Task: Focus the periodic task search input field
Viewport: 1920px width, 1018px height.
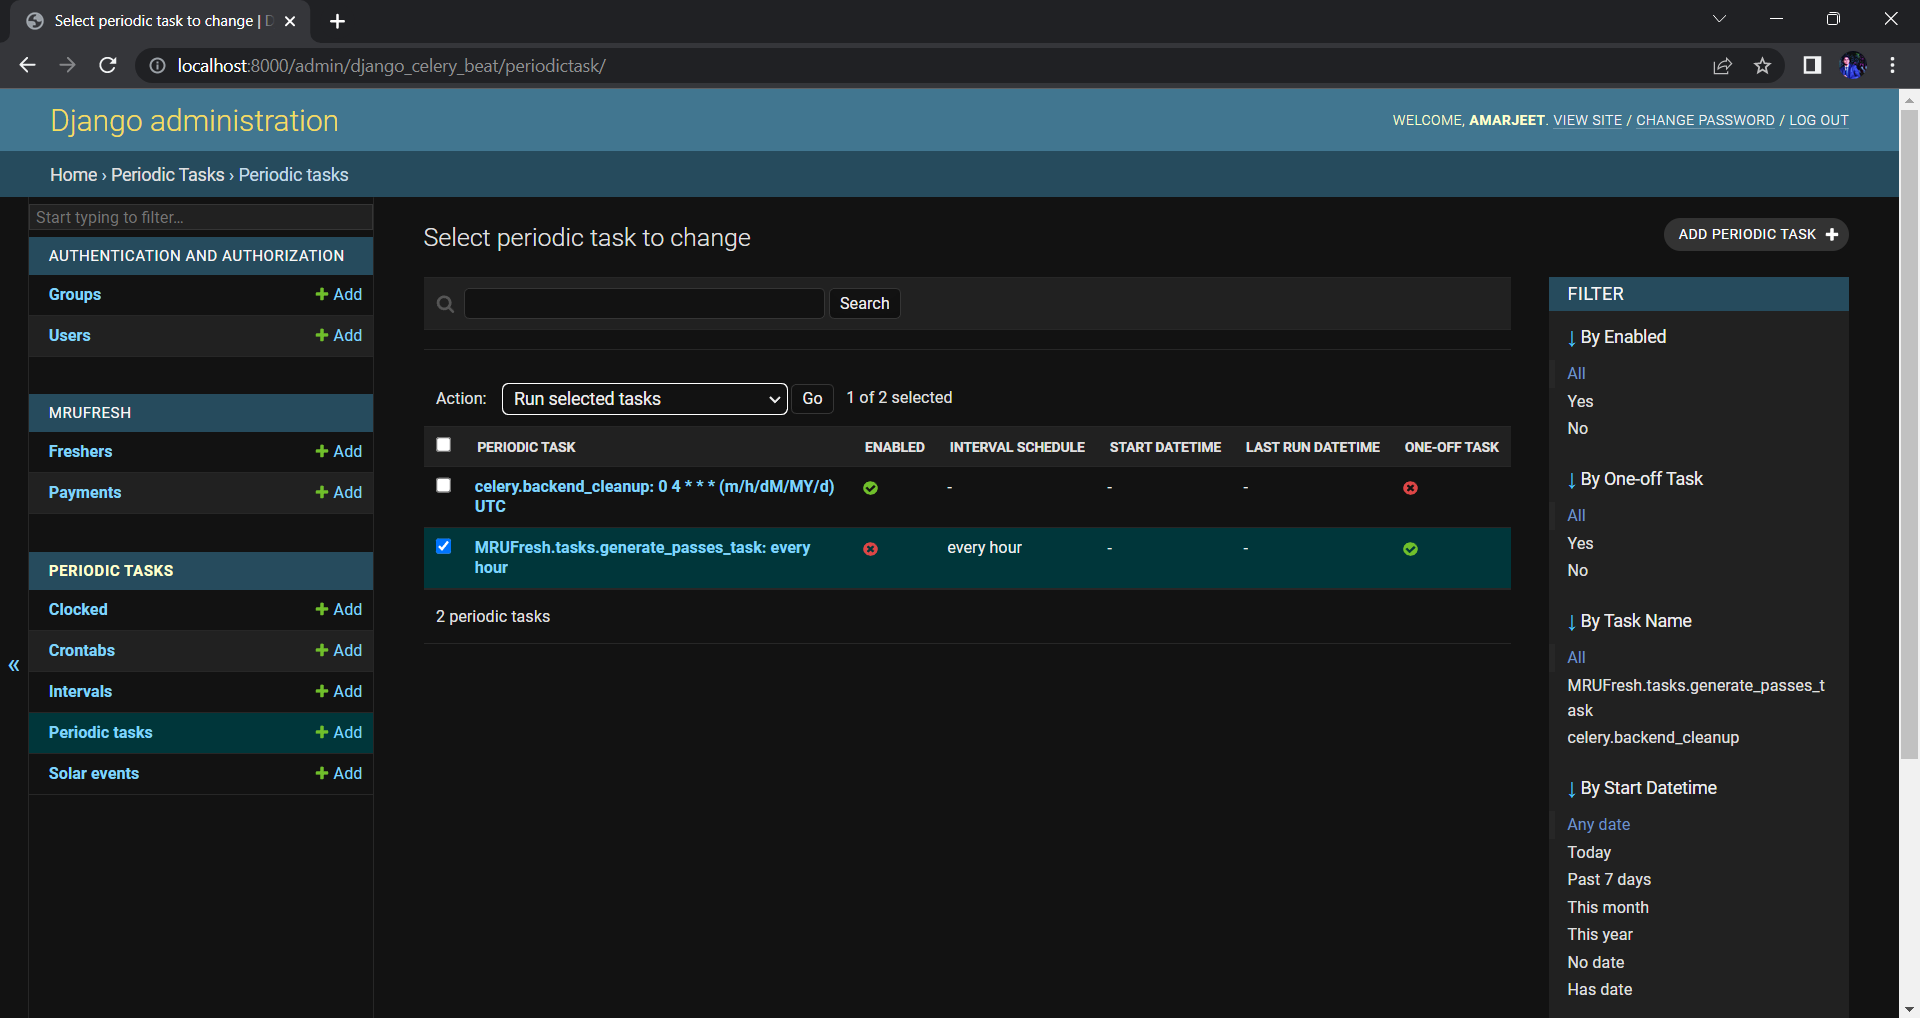Action: tap(644, 304)
